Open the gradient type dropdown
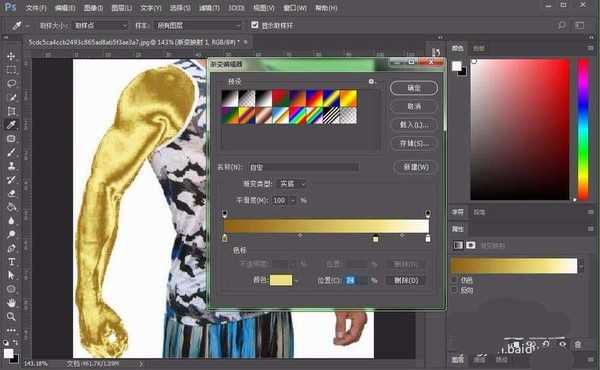This screenshot has height=370, width=600. pos(291,184)
